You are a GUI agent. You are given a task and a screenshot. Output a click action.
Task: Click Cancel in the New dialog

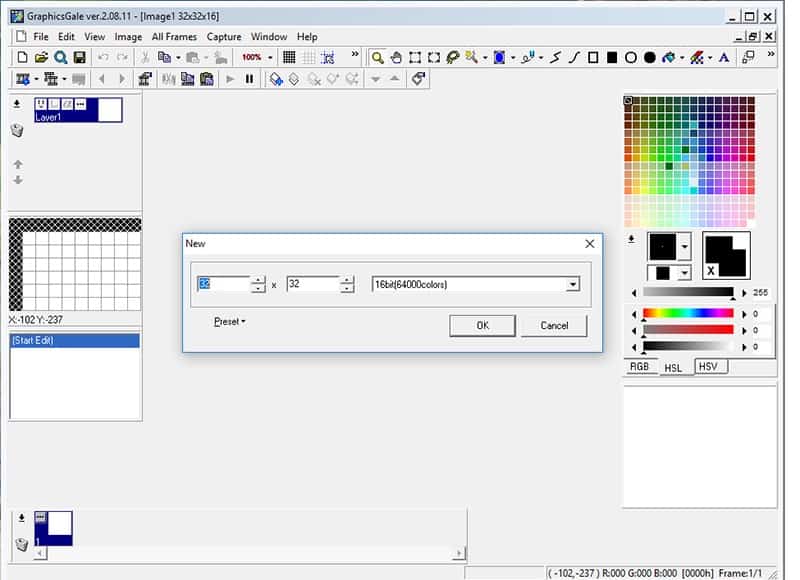pos(554,325)
